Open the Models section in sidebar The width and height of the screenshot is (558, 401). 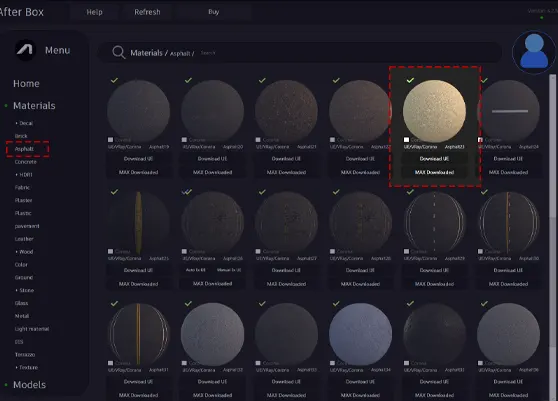(x=30, y=385)
